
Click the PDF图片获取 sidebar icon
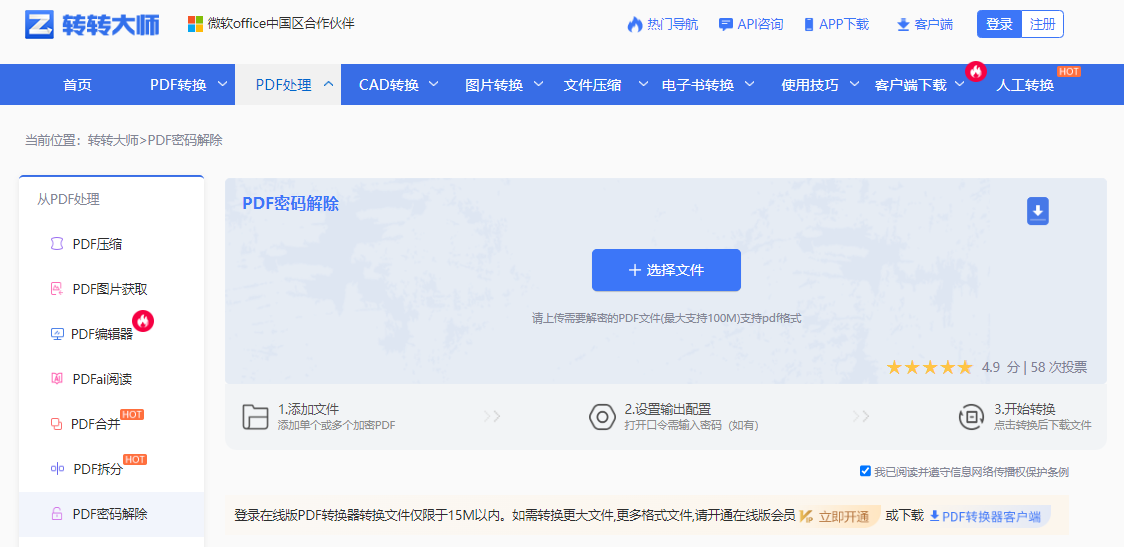pos(57,290)
